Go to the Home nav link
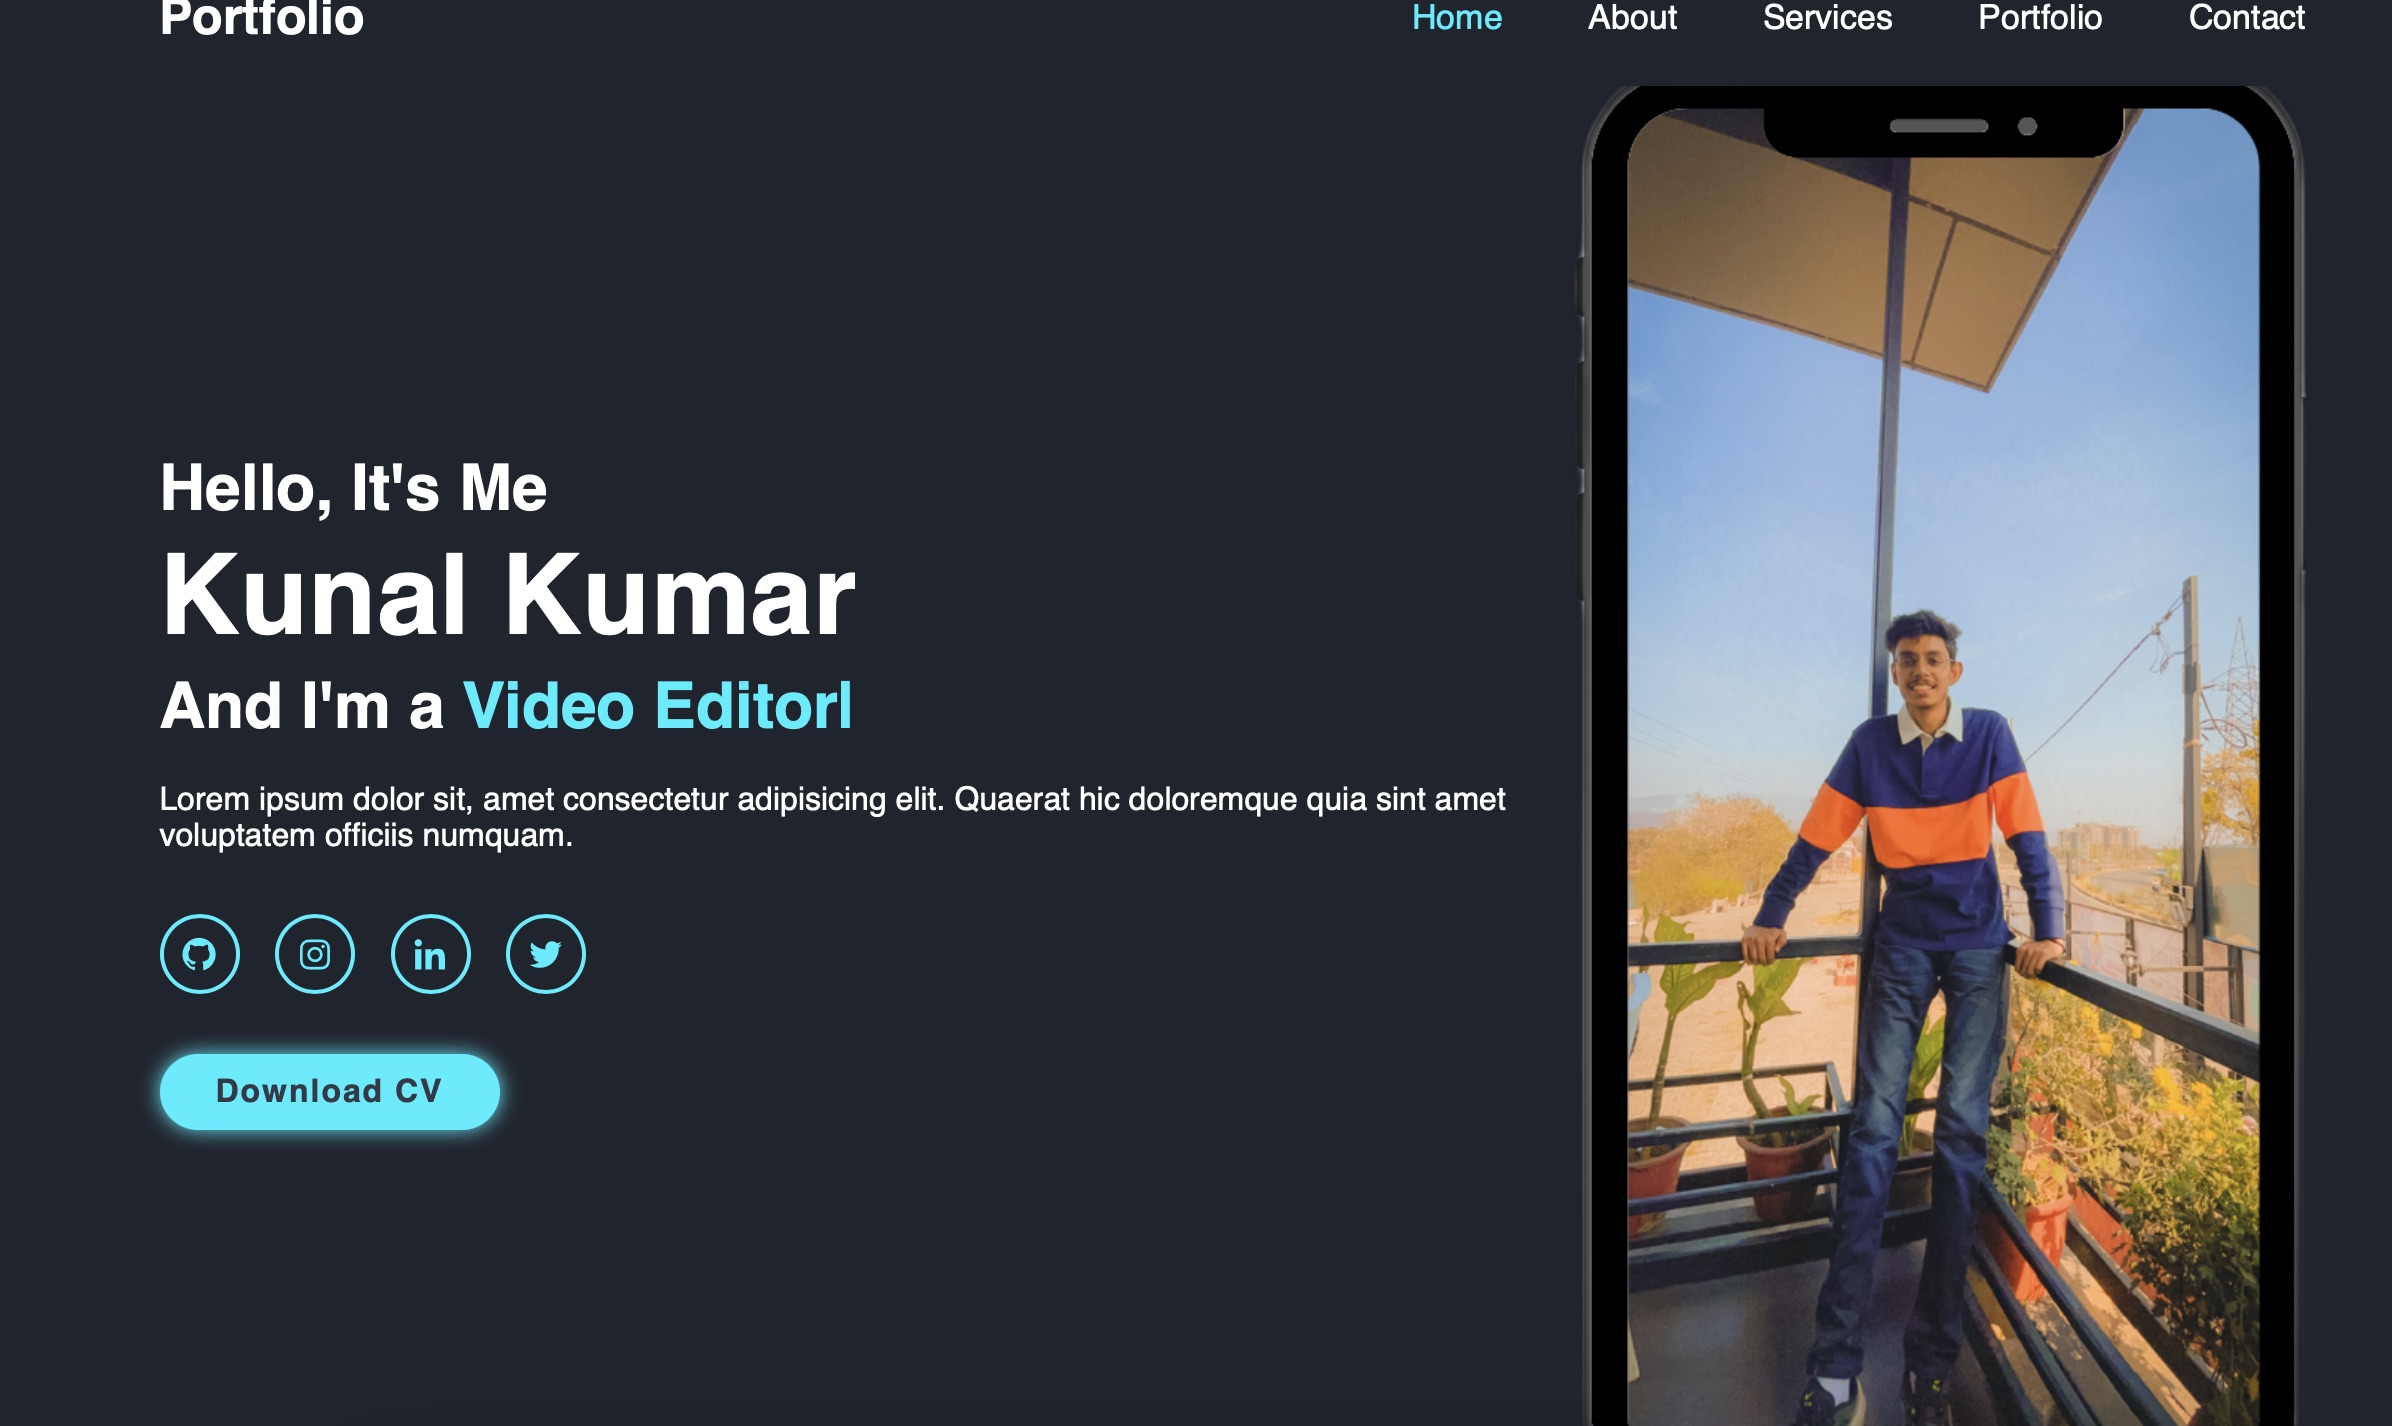The image size is (2392, 1426). coord(1456,18)
